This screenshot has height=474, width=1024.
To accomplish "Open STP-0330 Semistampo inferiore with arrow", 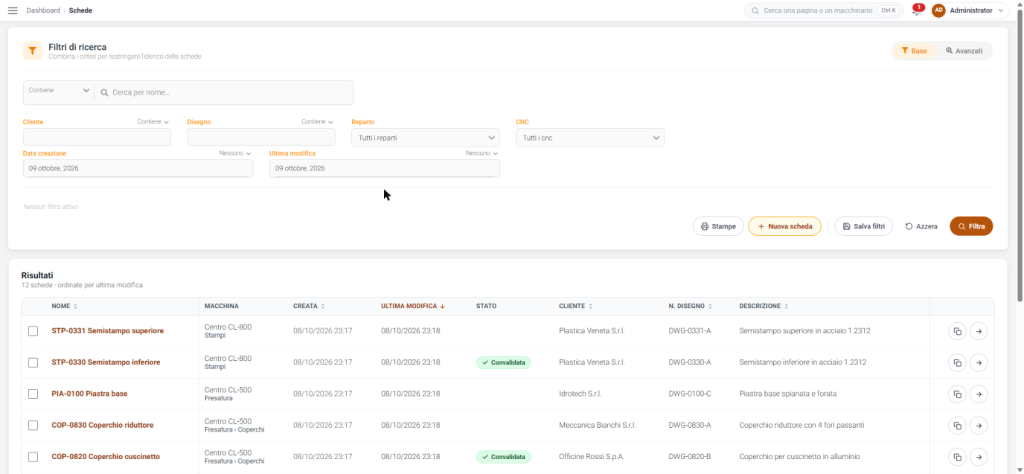I will coord(978,362).
